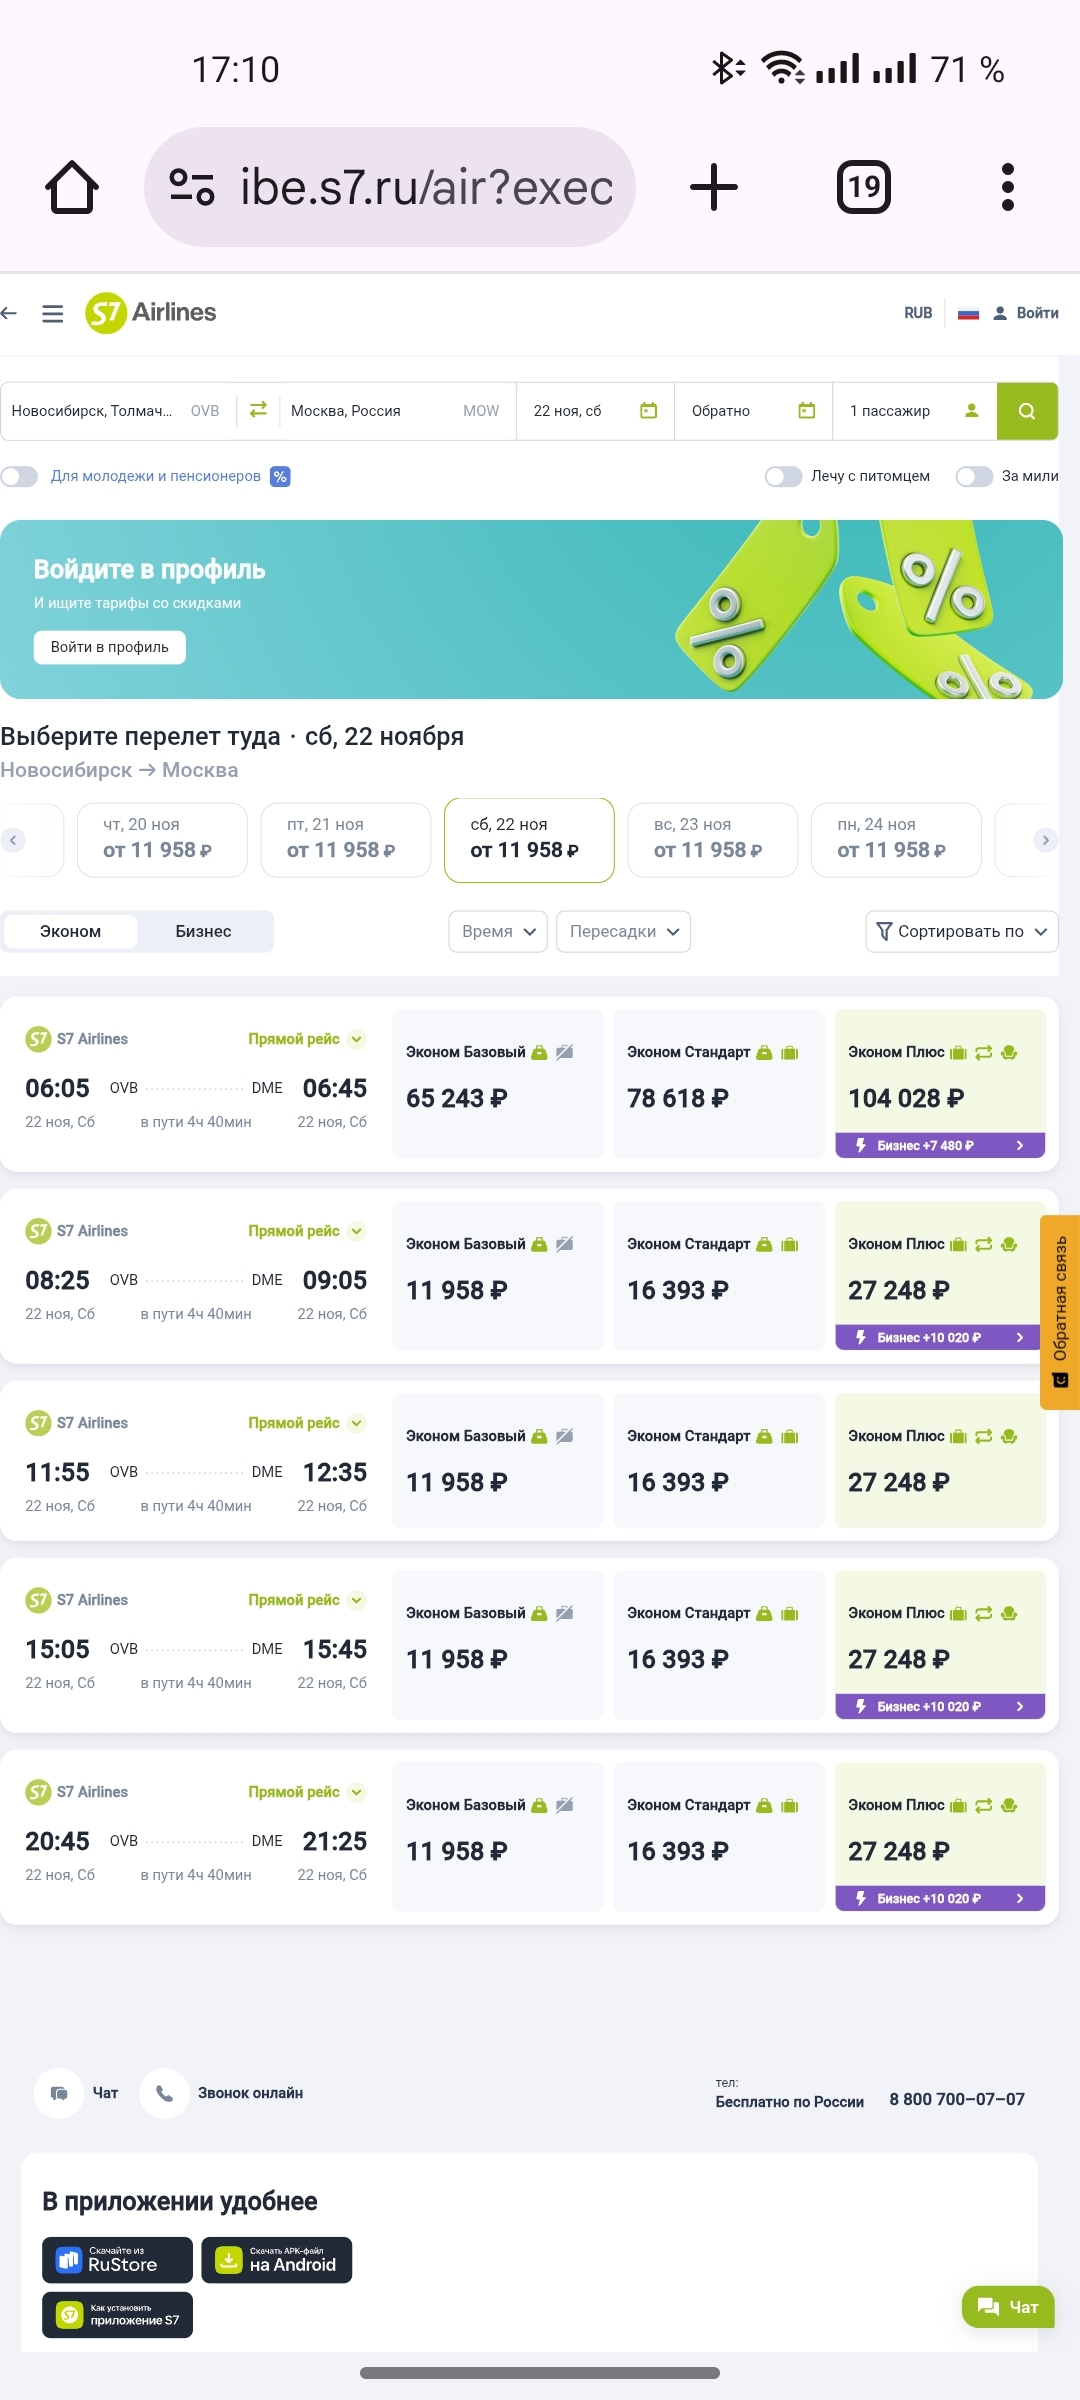This screenshot has width=1080, height=2400.
Task: Open departure date calendar icon
Action: tap(649, 411)
